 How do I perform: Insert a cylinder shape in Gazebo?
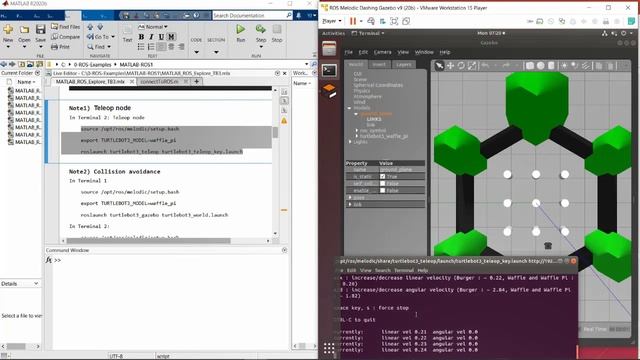[x=551, y=65]
